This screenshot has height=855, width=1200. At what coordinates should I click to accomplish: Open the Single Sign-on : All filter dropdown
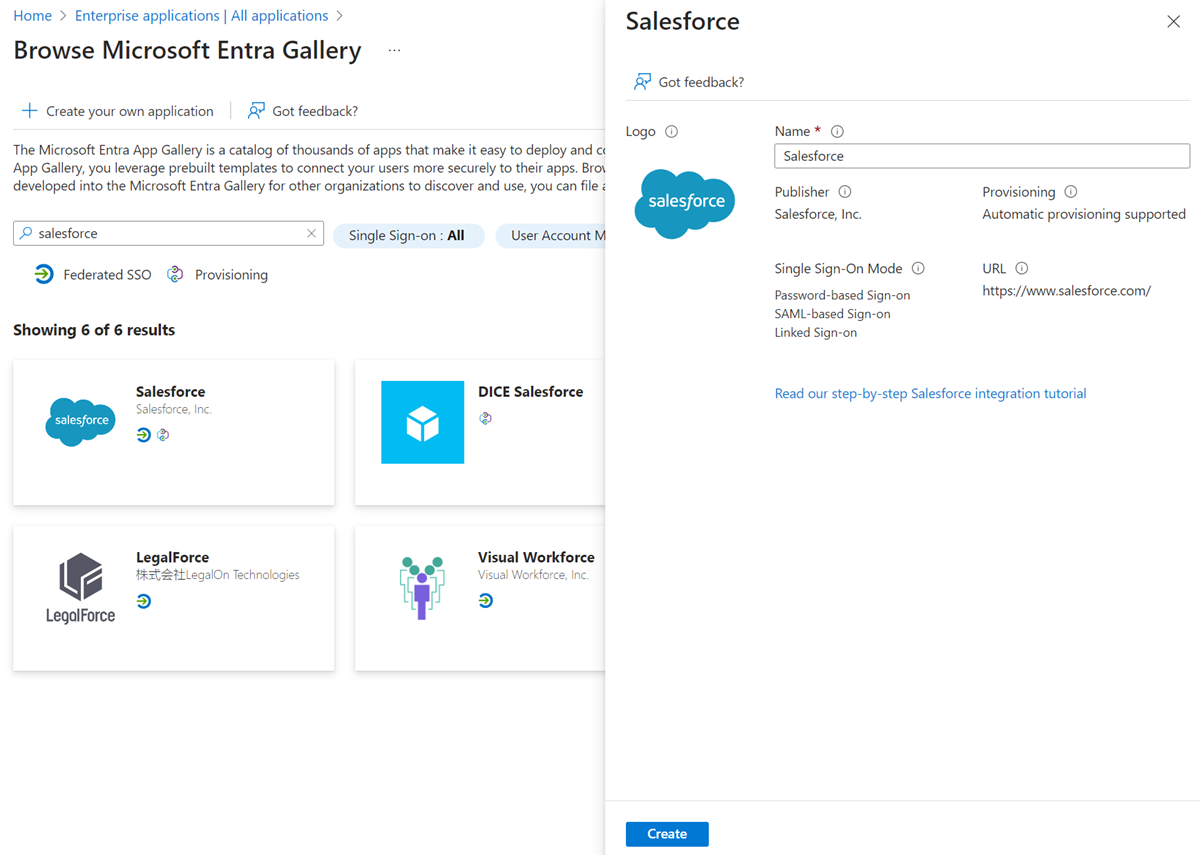coord(408,235)
